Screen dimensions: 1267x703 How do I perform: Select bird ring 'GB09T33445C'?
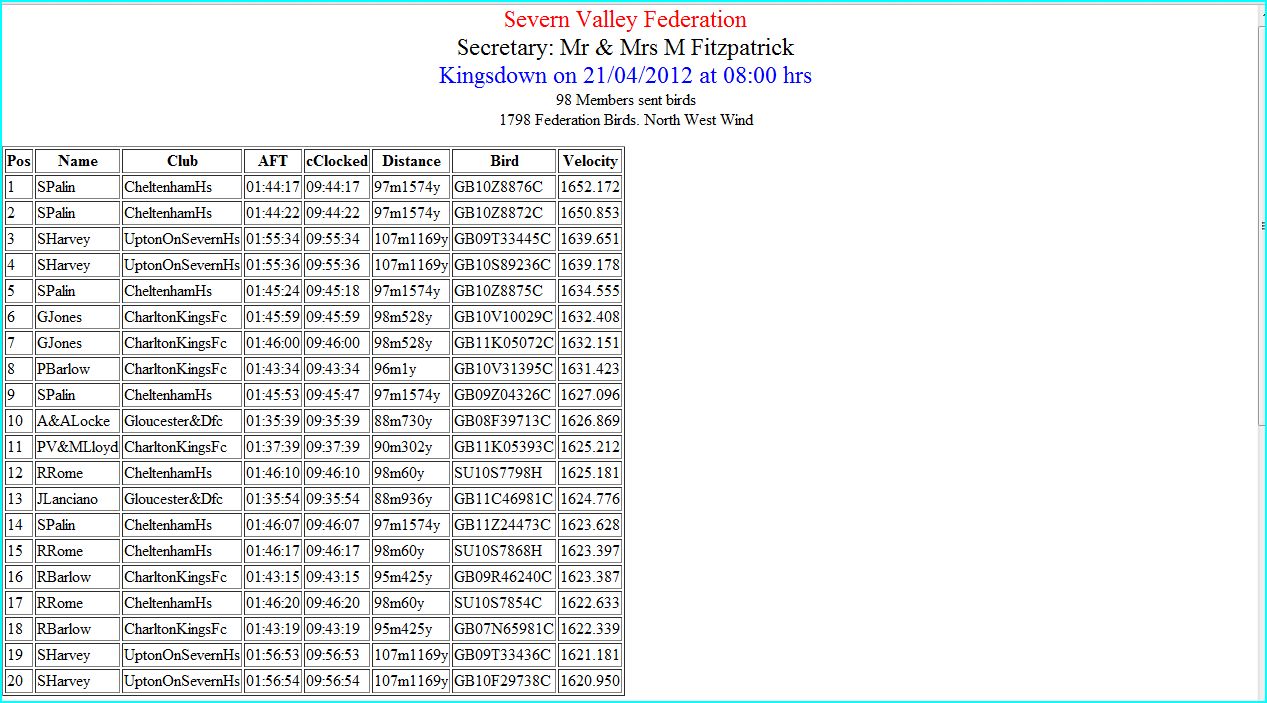pyautogui.click(x=505, y=239)
